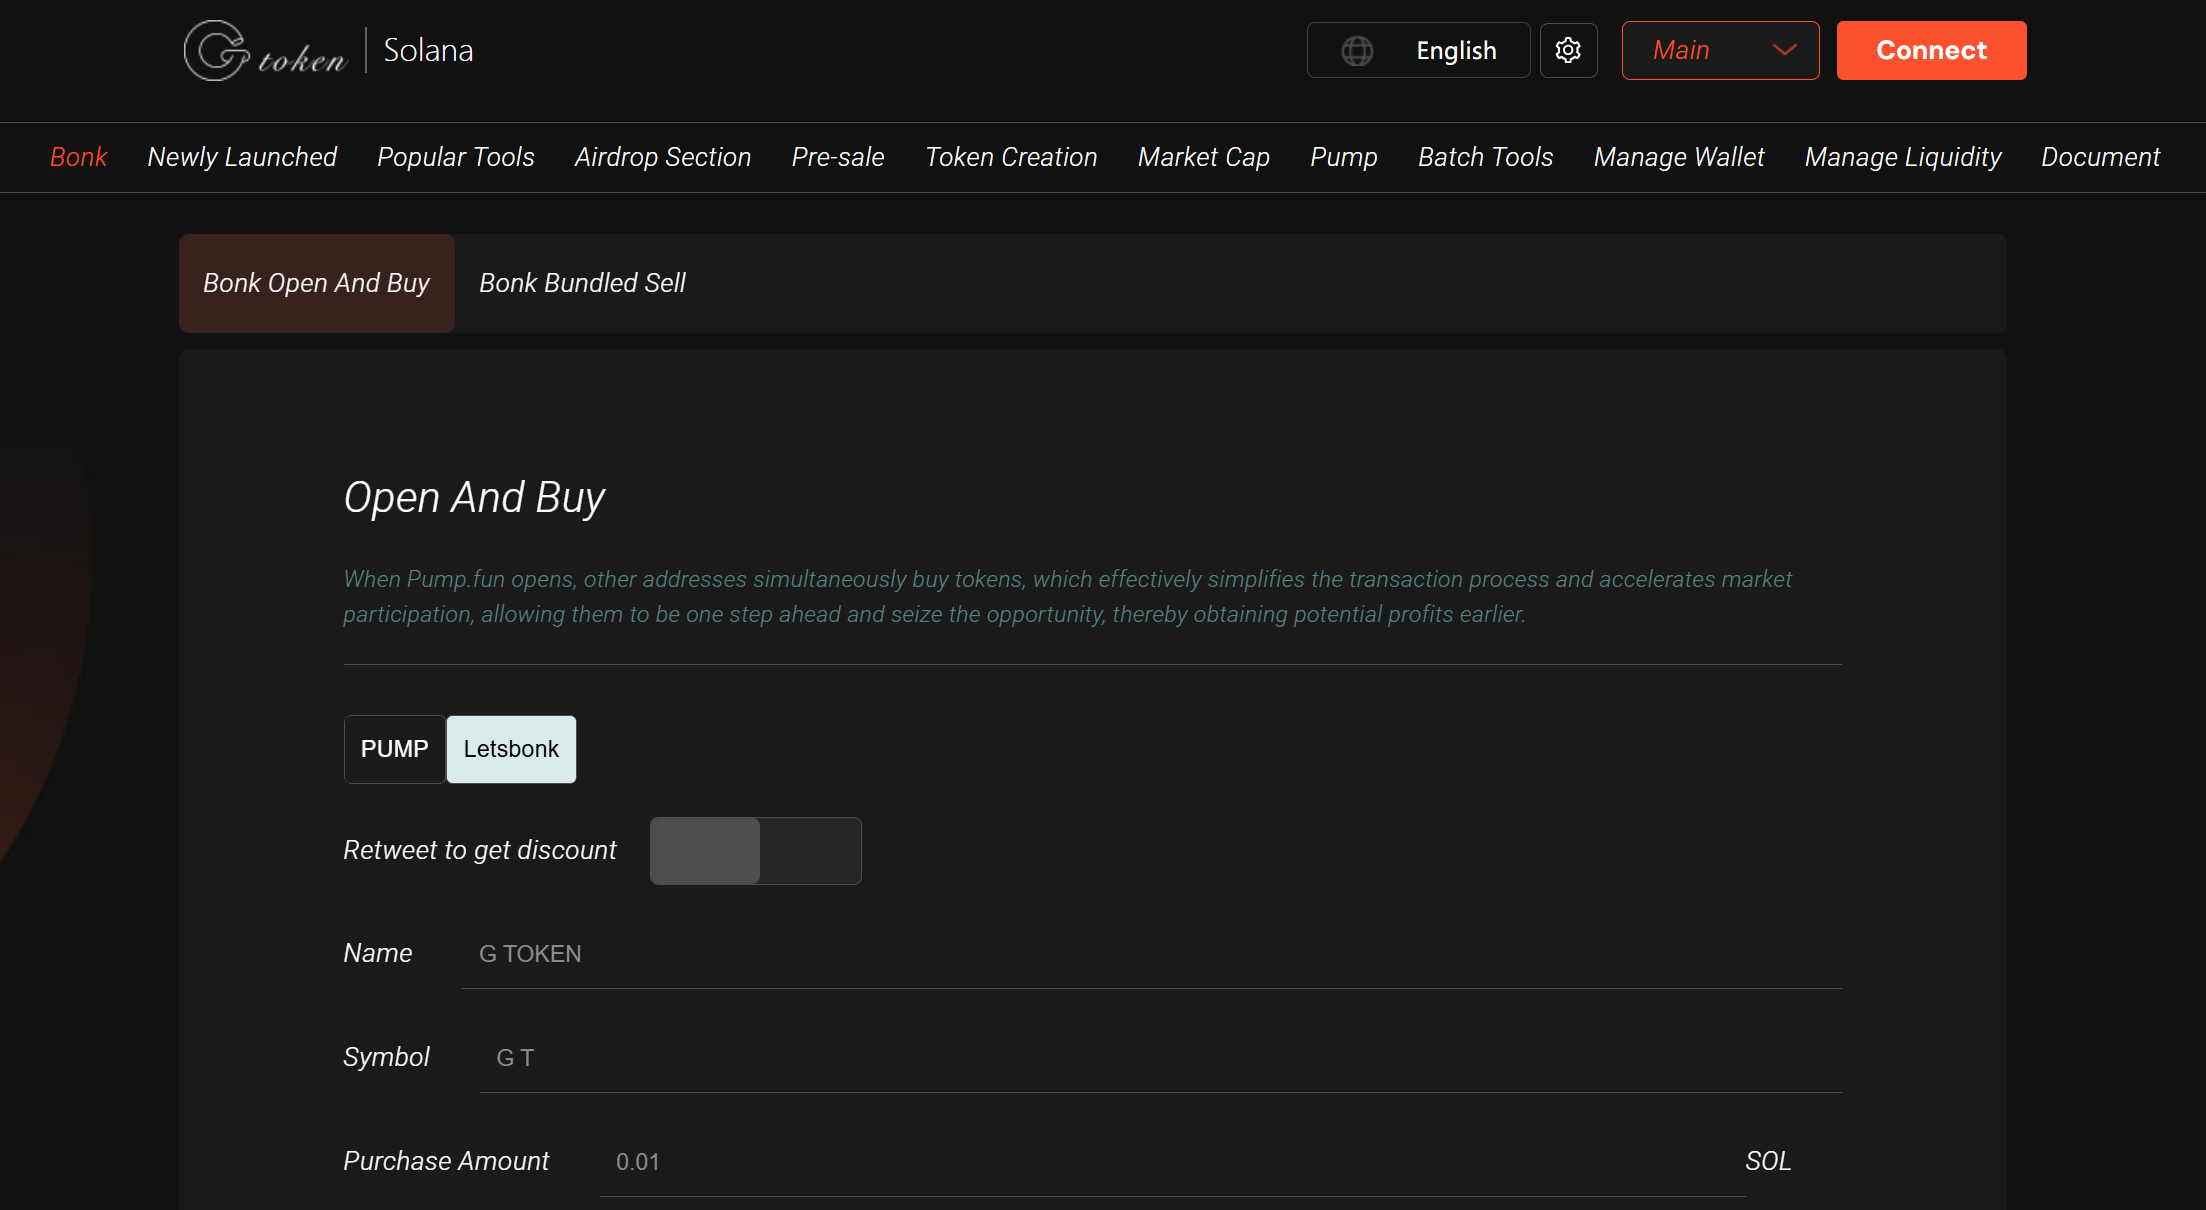The height and width of the screenshot is (1210, 2206).
Task: Navigate to the Airdrop Section
Action: point(662,157)
